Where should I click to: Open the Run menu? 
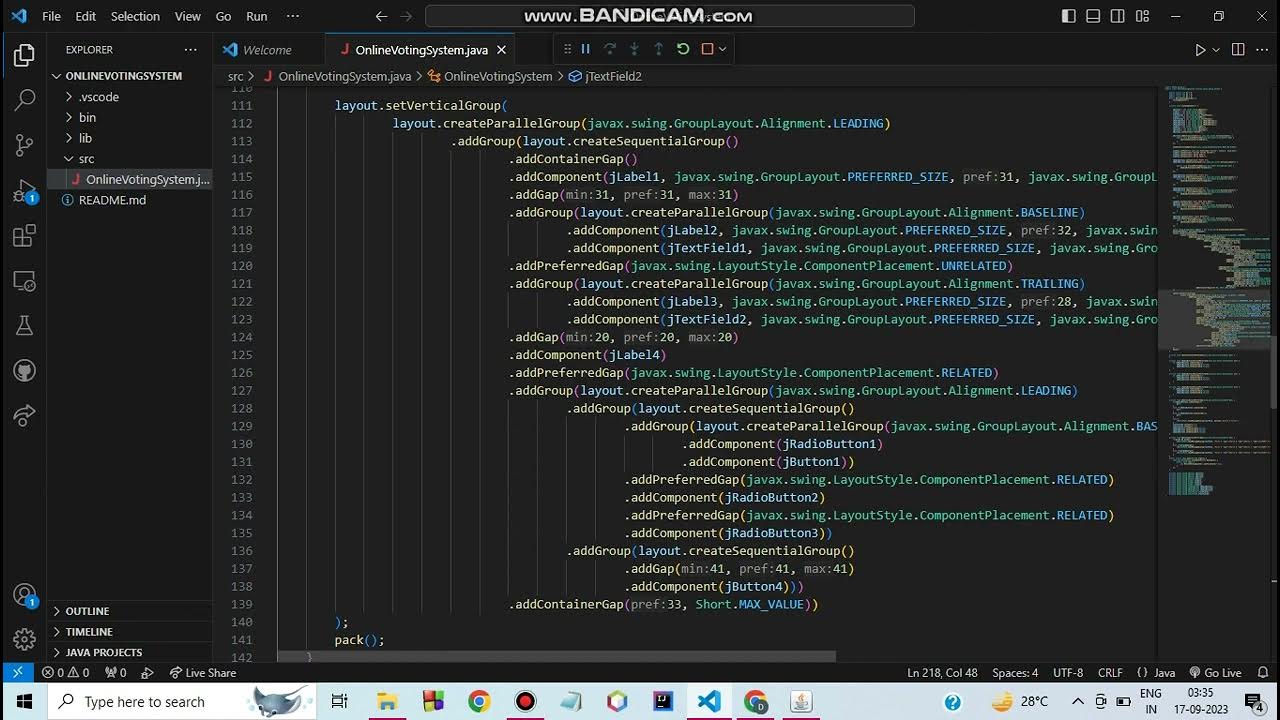257,16
